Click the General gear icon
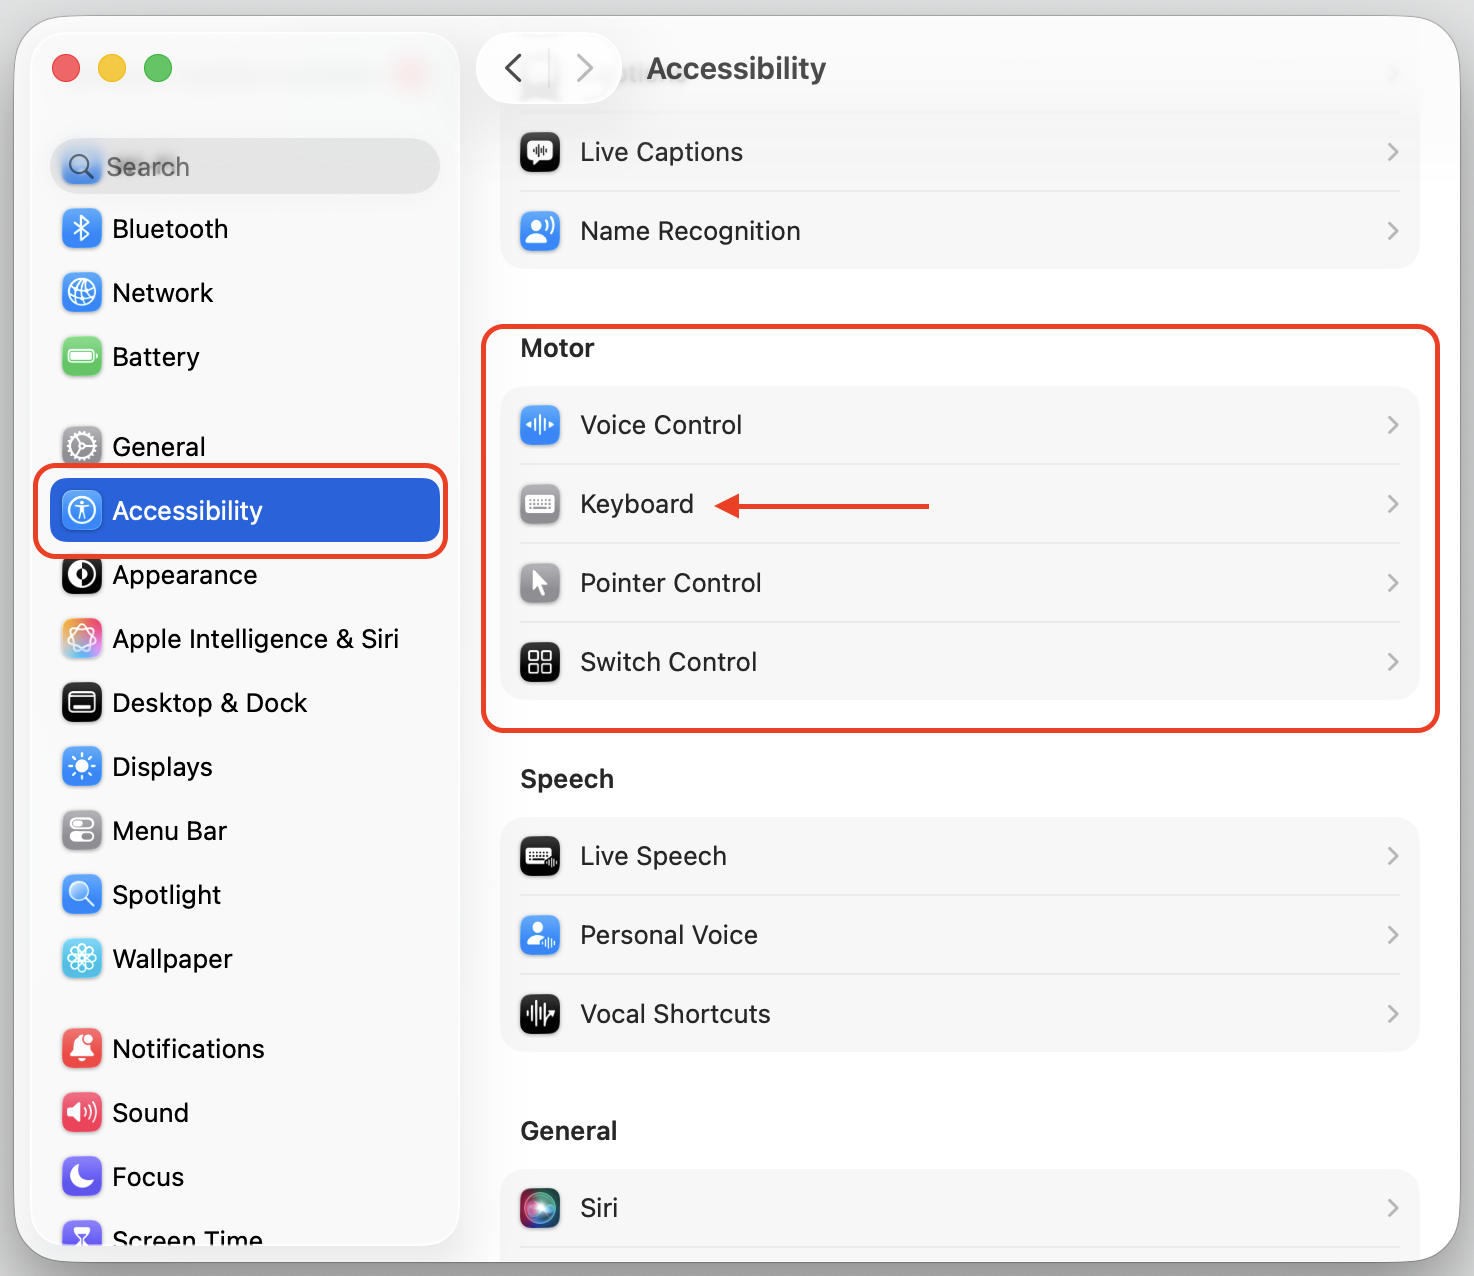Screen dimensions: 1474x1276 [82, 446]
